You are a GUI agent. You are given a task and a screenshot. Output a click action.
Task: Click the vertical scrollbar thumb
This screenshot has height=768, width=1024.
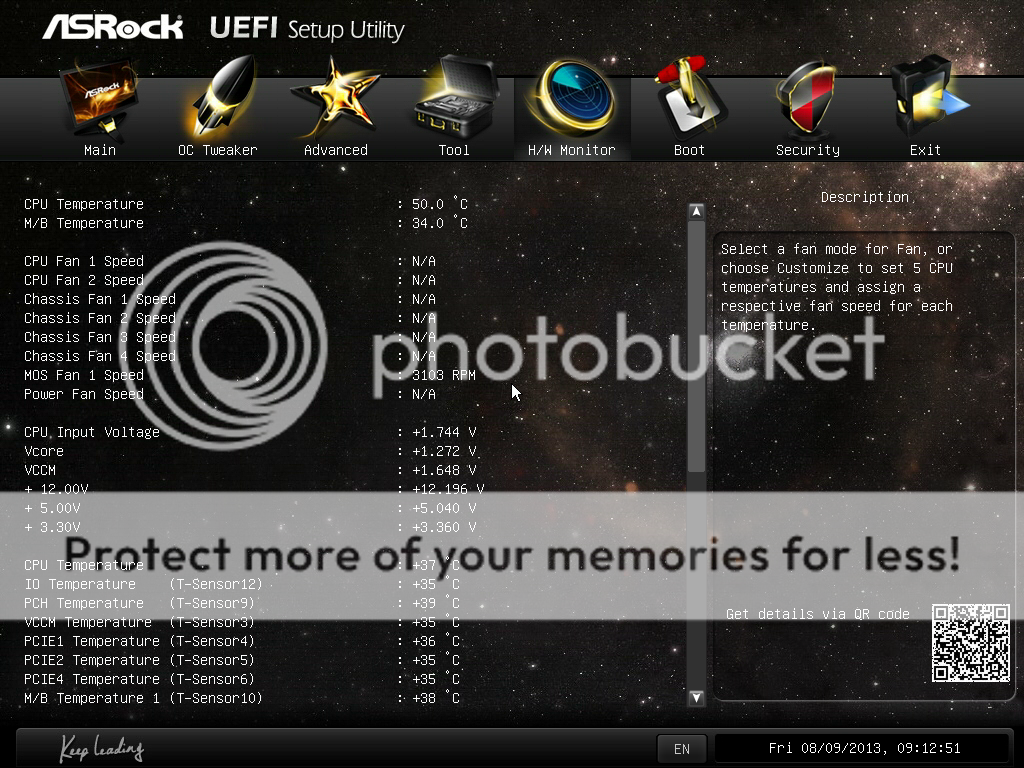(696, 346)
